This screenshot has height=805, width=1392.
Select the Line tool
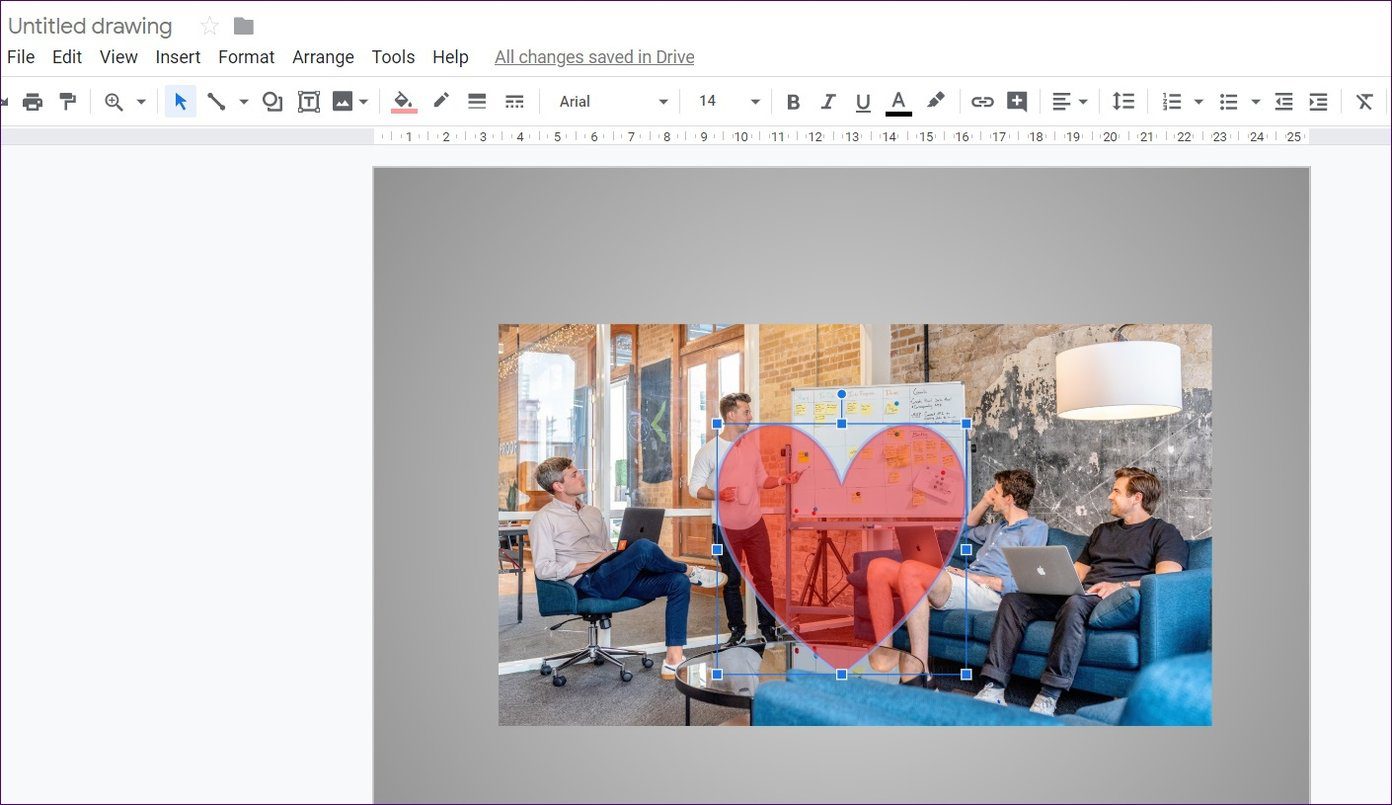click(216, 101)
